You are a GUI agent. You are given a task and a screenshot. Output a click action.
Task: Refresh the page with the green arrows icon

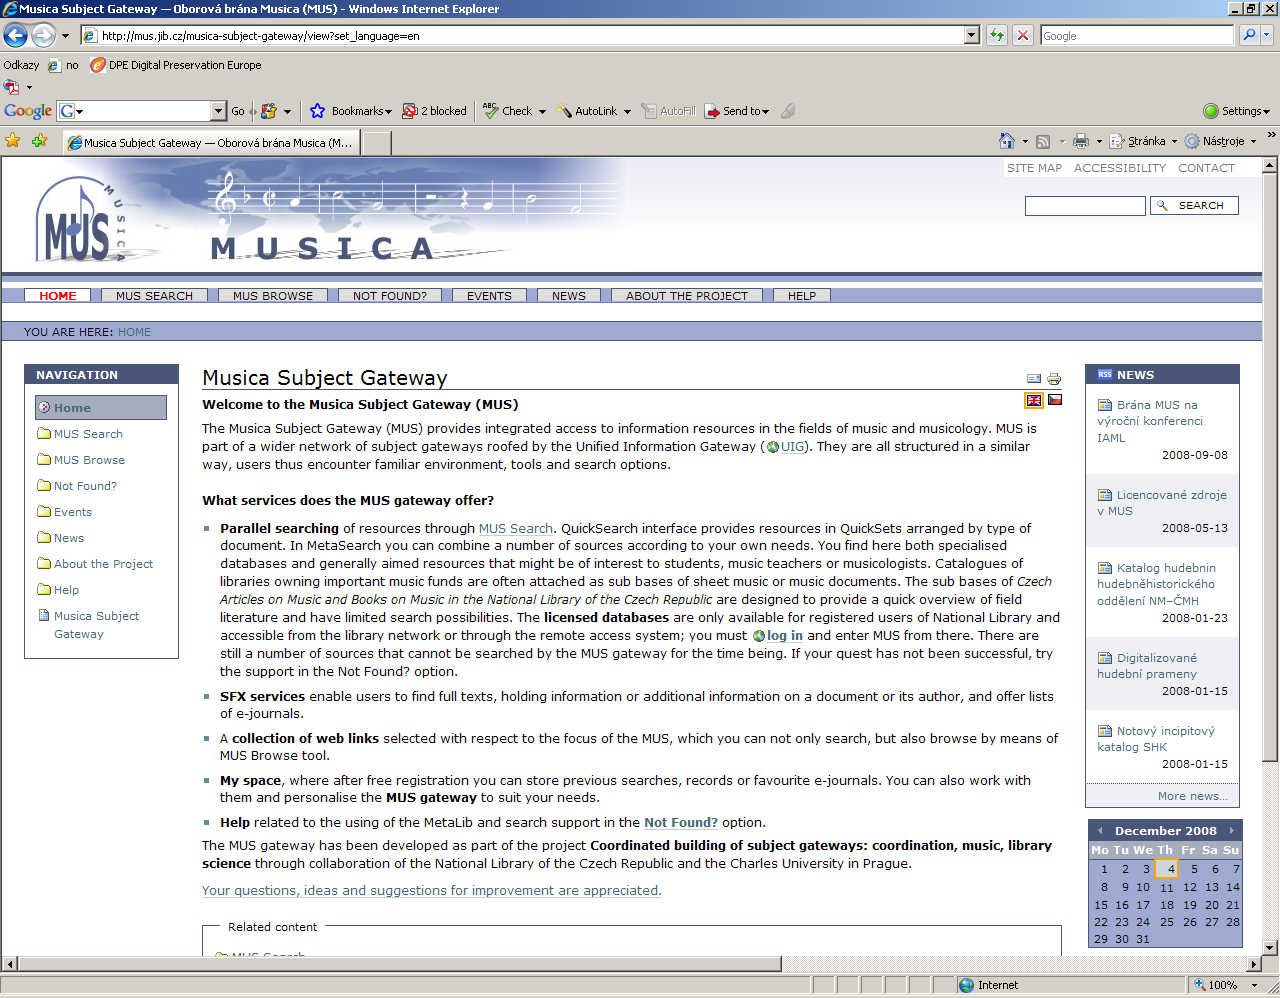pos(997,35)
